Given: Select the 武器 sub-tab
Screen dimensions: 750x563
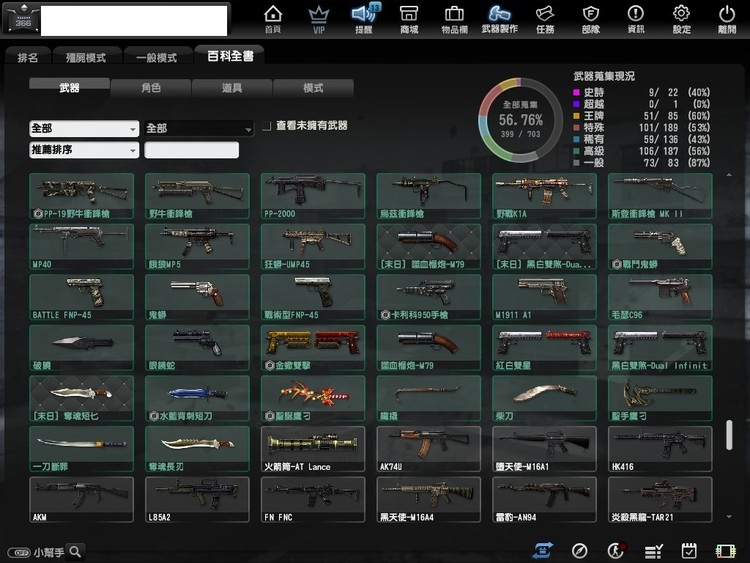Looking at the screenshot, I should point(69,88).
